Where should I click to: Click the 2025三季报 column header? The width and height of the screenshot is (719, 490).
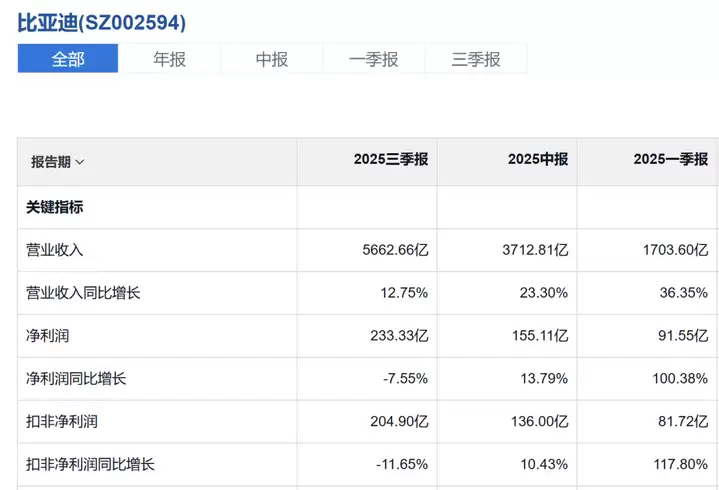pos(390,160)
